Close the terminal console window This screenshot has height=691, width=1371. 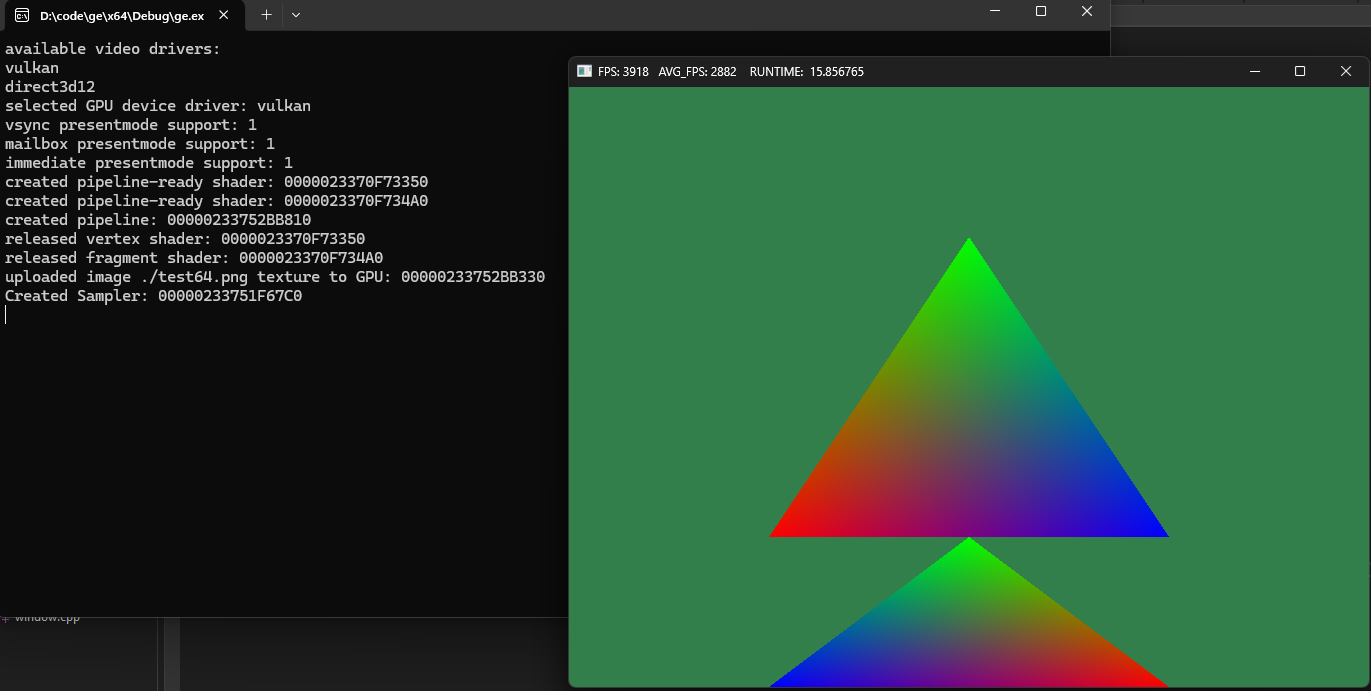click(x=1087, y=11)
